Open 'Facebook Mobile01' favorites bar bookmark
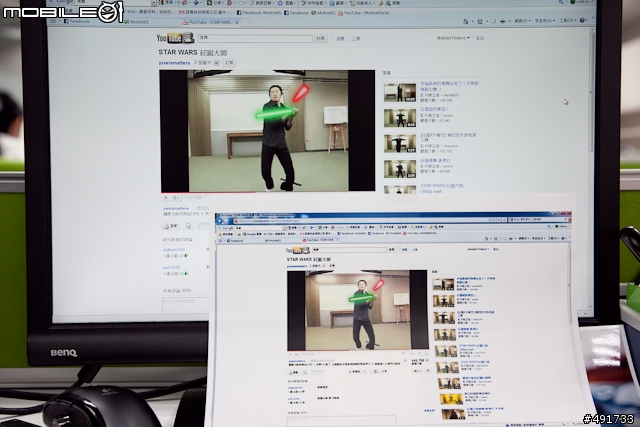This screenshot has height=427, width=640. coord(259,13)
